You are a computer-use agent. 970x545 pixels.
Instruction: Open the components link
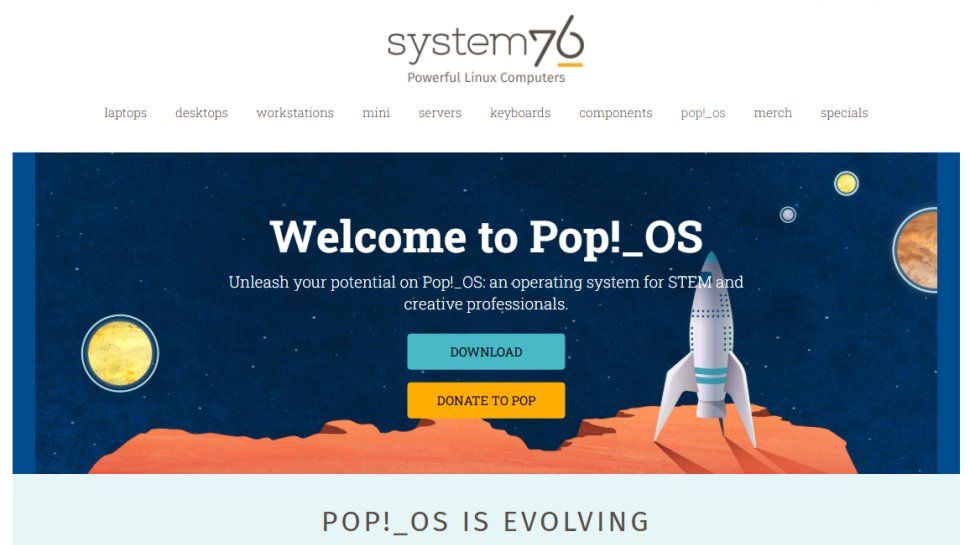pyautogui.click(x=616, y=113)
